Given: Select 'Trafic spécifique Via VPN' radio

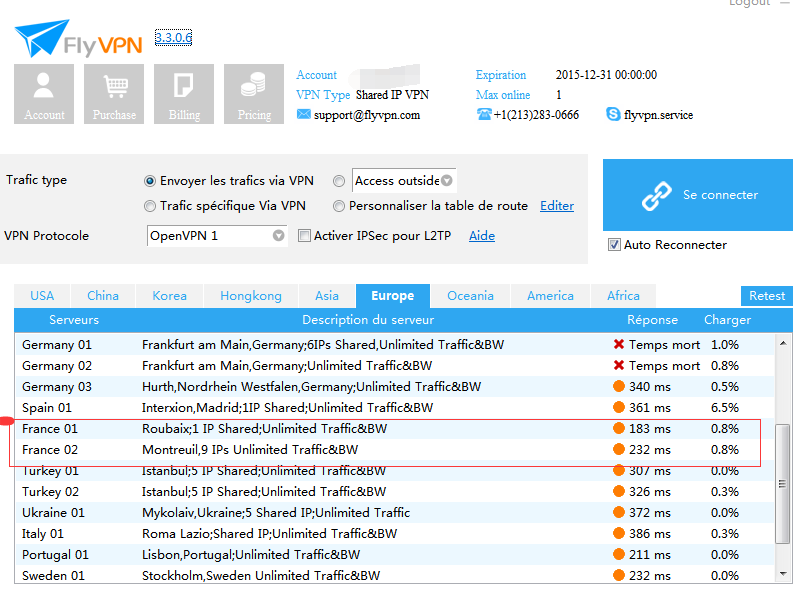Looking at the screenshot, I should point(149,206).
